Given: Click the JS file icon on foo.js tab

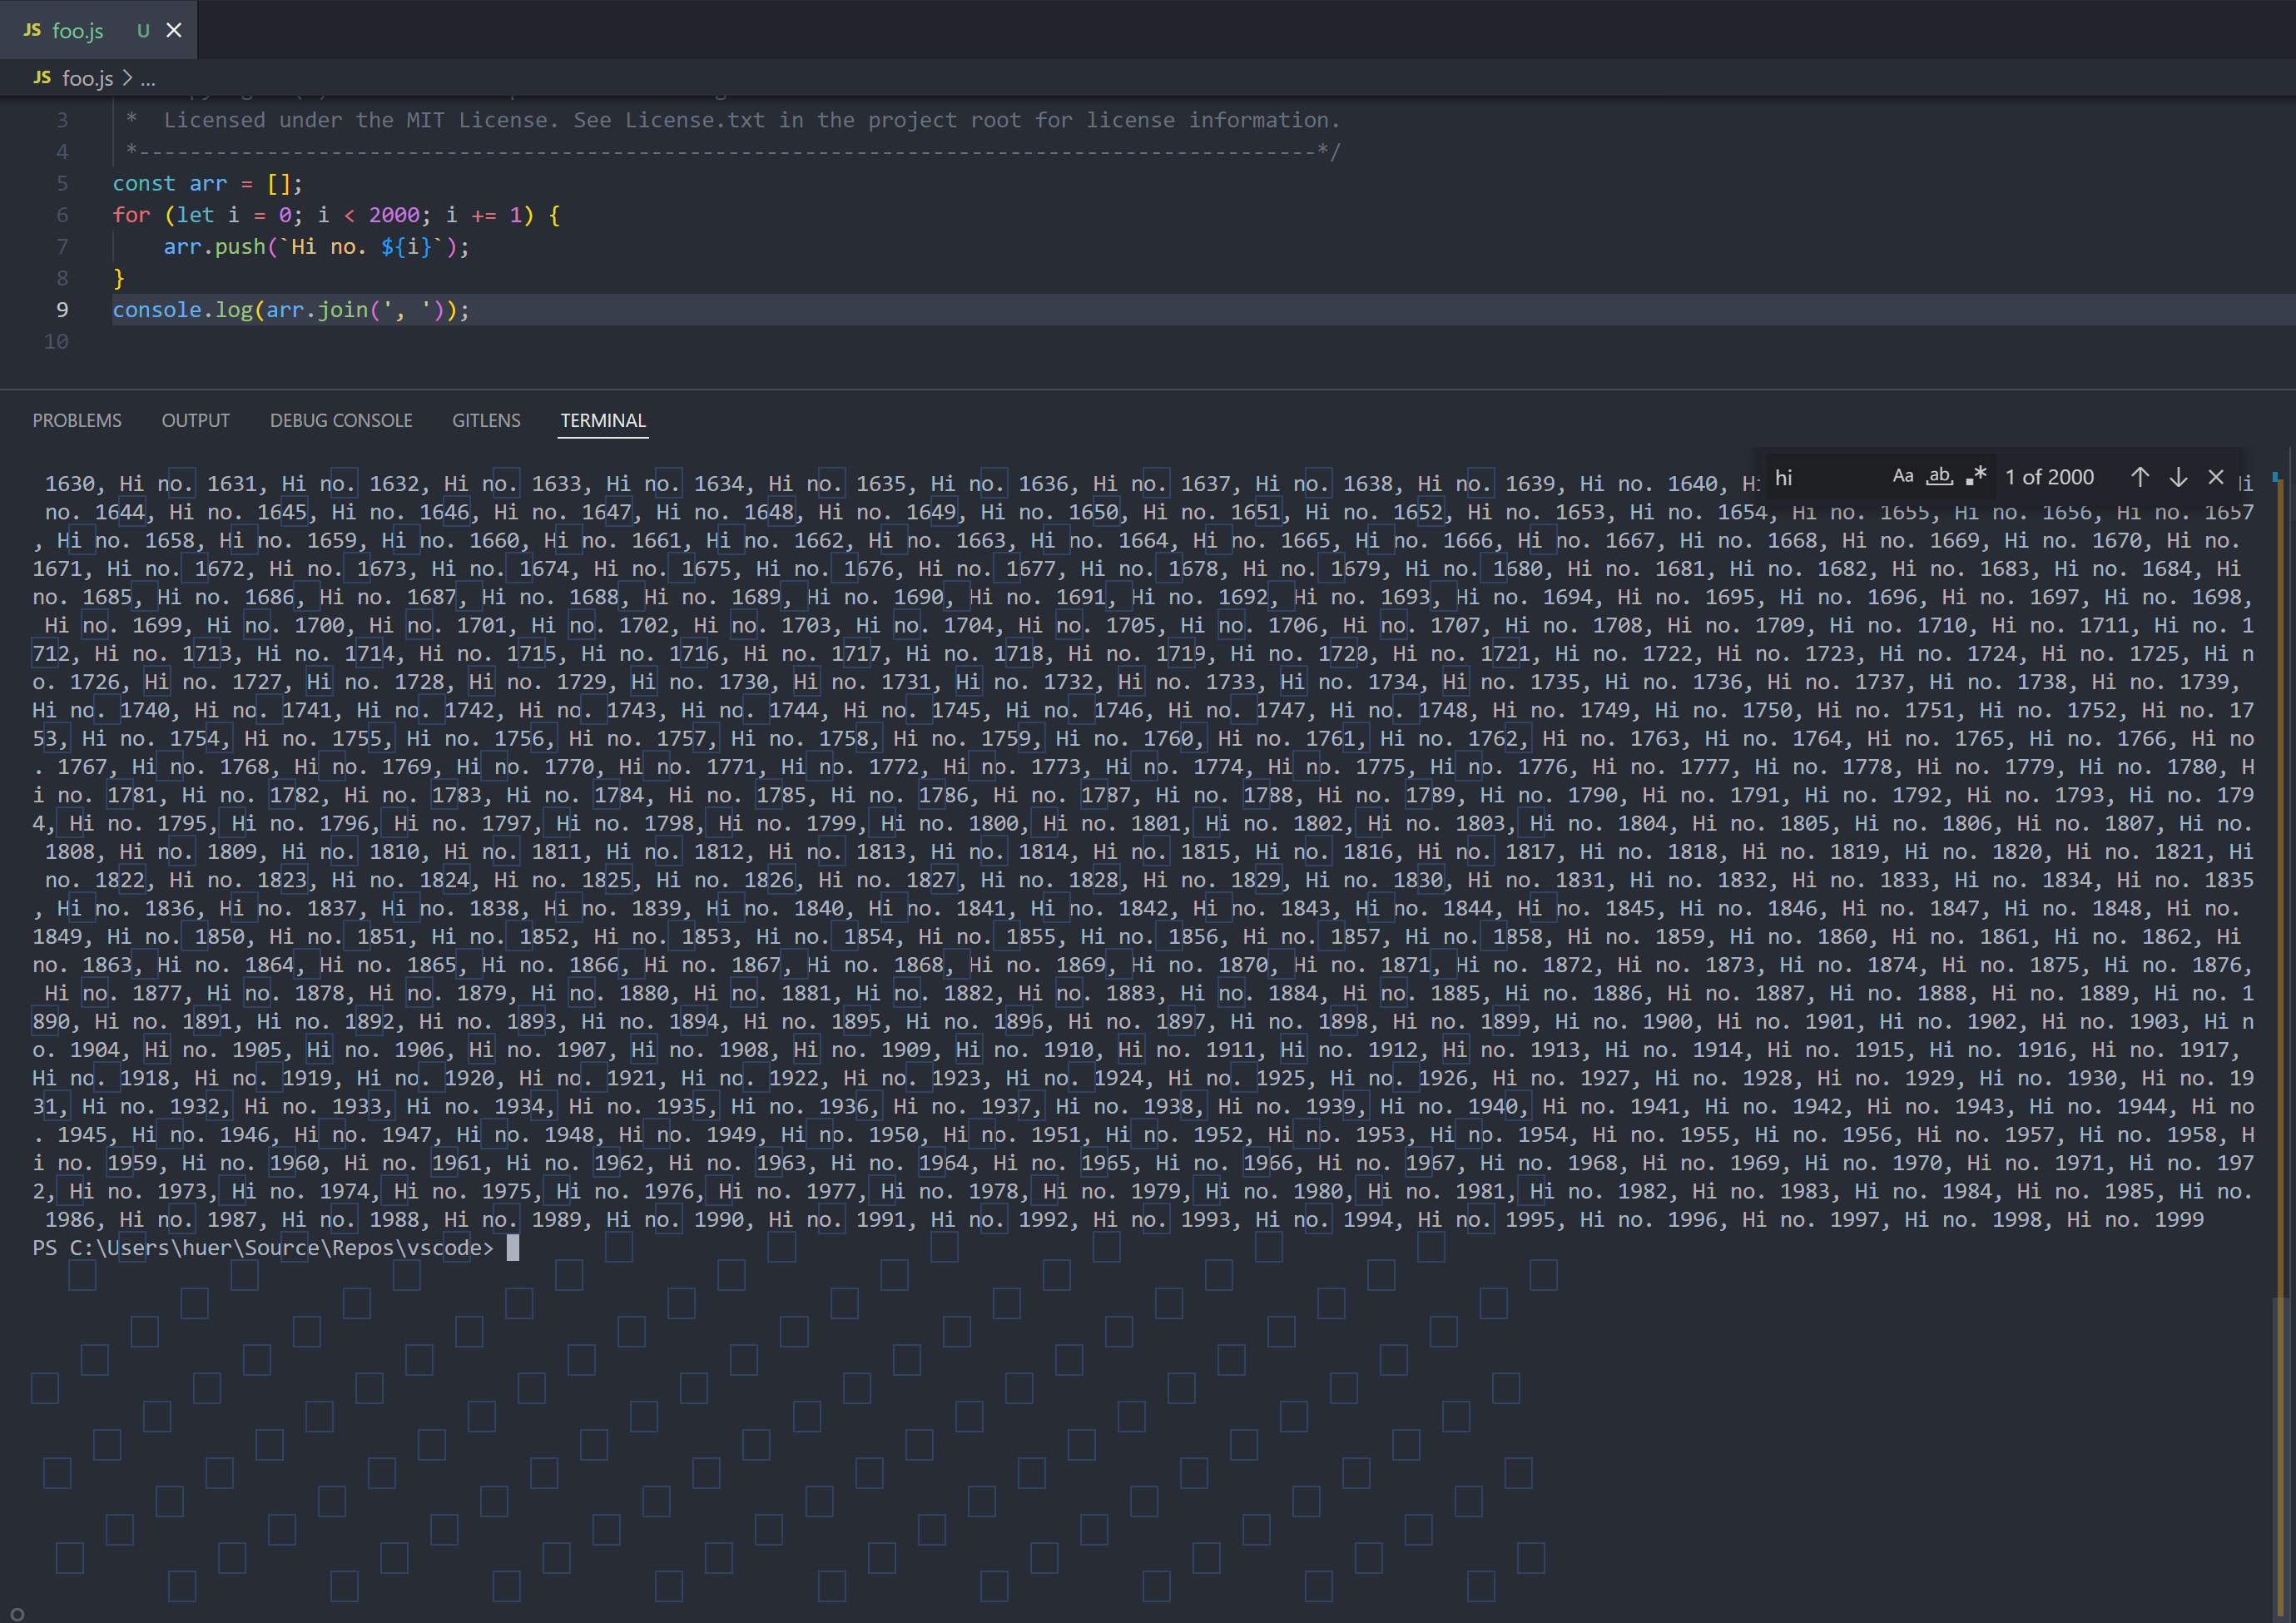Looking at the screenshot, I should click(x=30, y=30).
